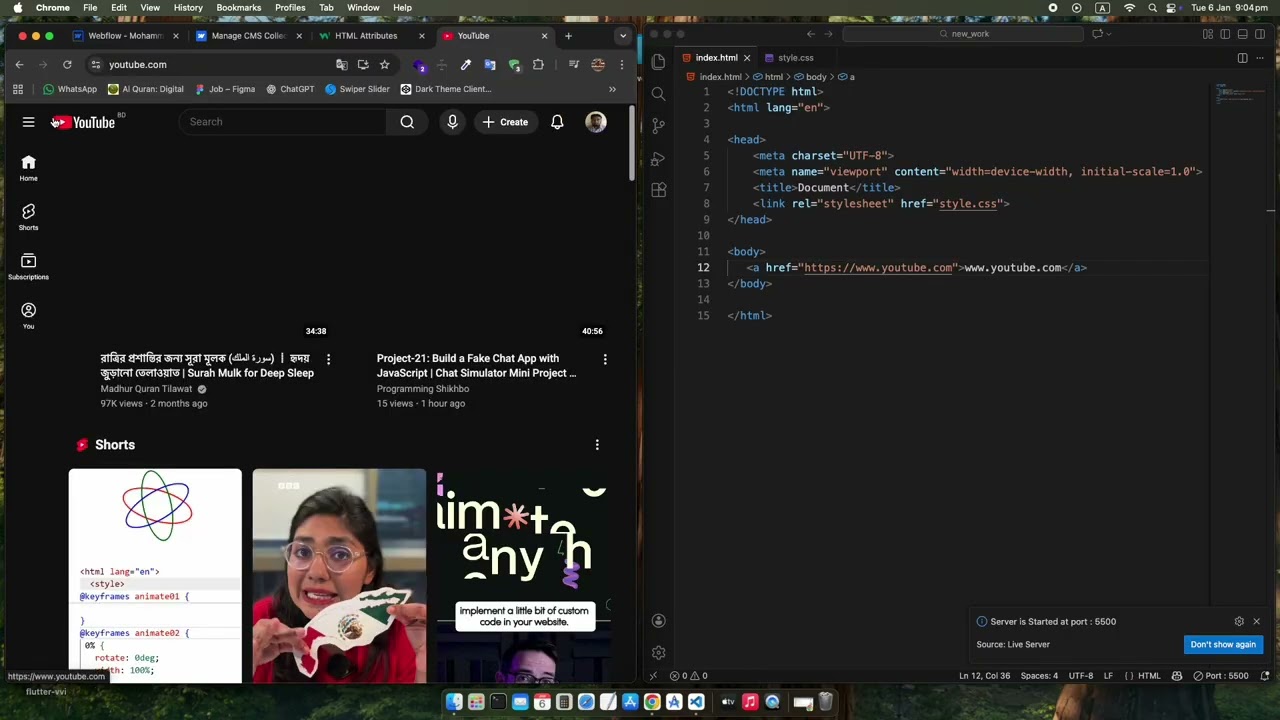This screenshot has height=720, width=1280.
Task: Click the new_work command center search box
Action: pyautogui.click(x=963, y=34)
